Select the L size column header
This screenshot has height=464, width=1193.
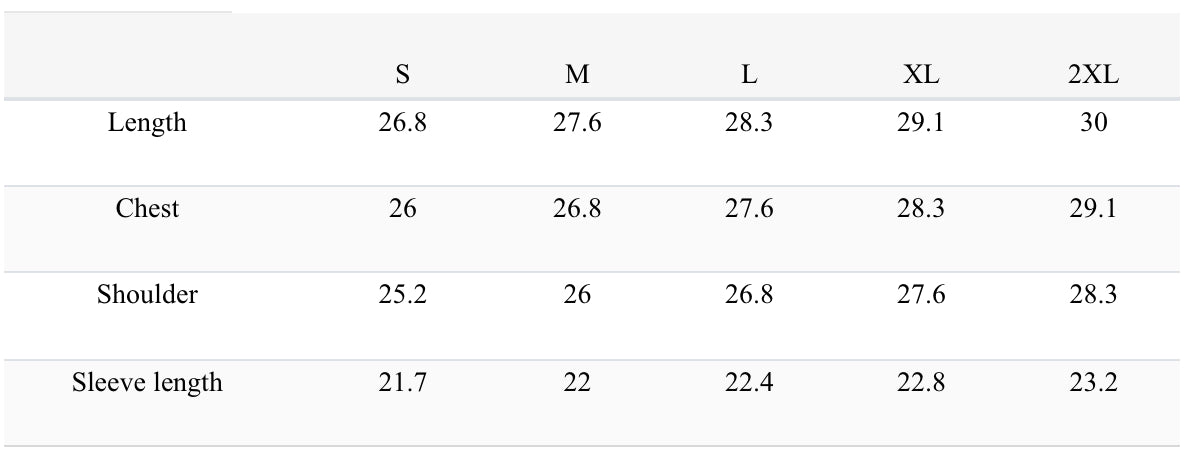tap(749, 76)
